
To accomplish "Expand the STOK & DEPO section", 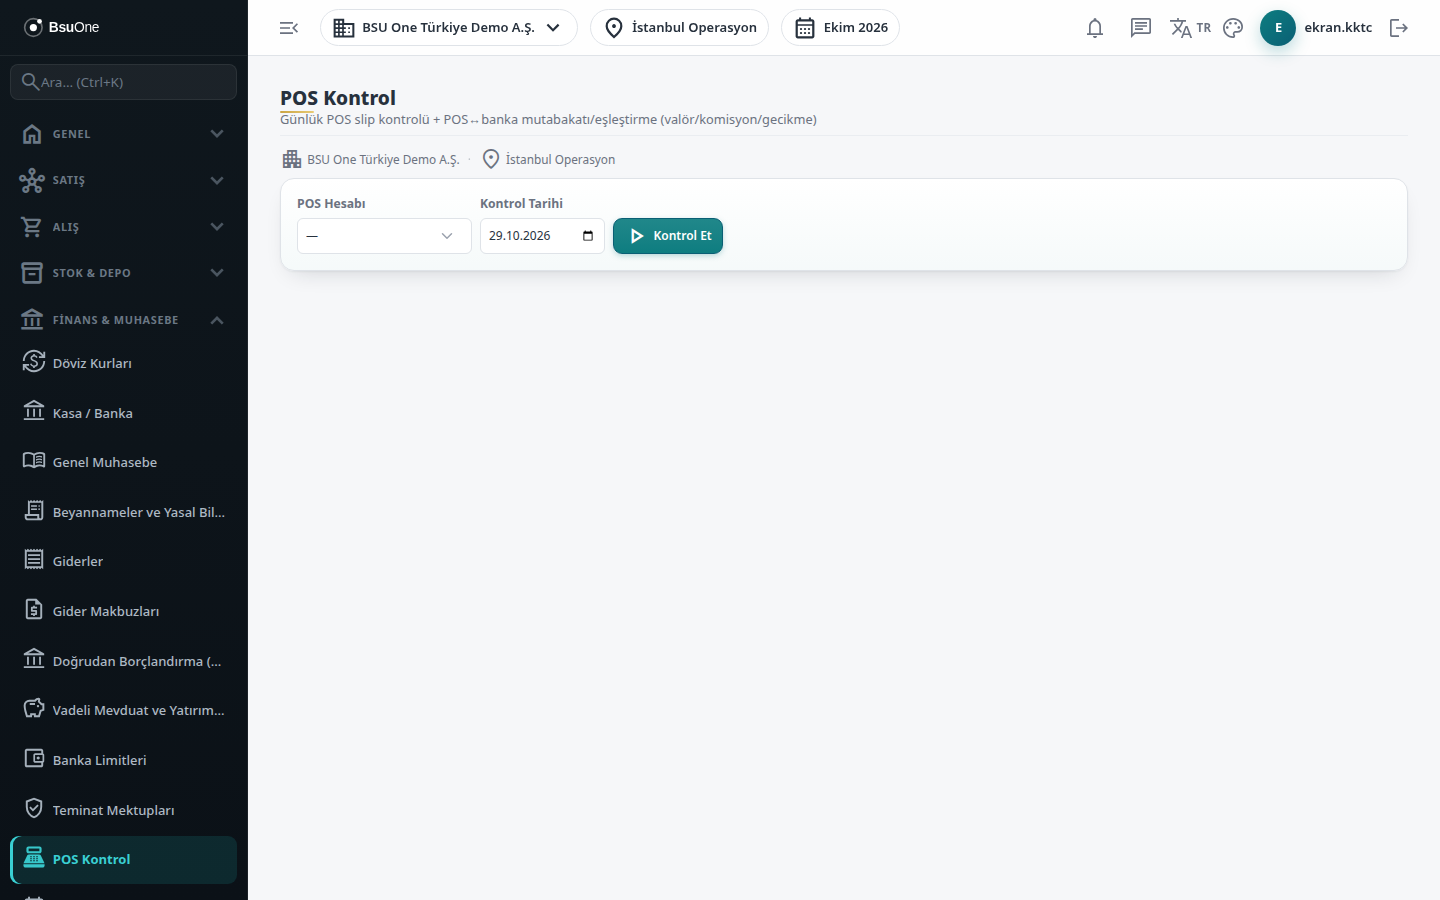I will (124, 273).
